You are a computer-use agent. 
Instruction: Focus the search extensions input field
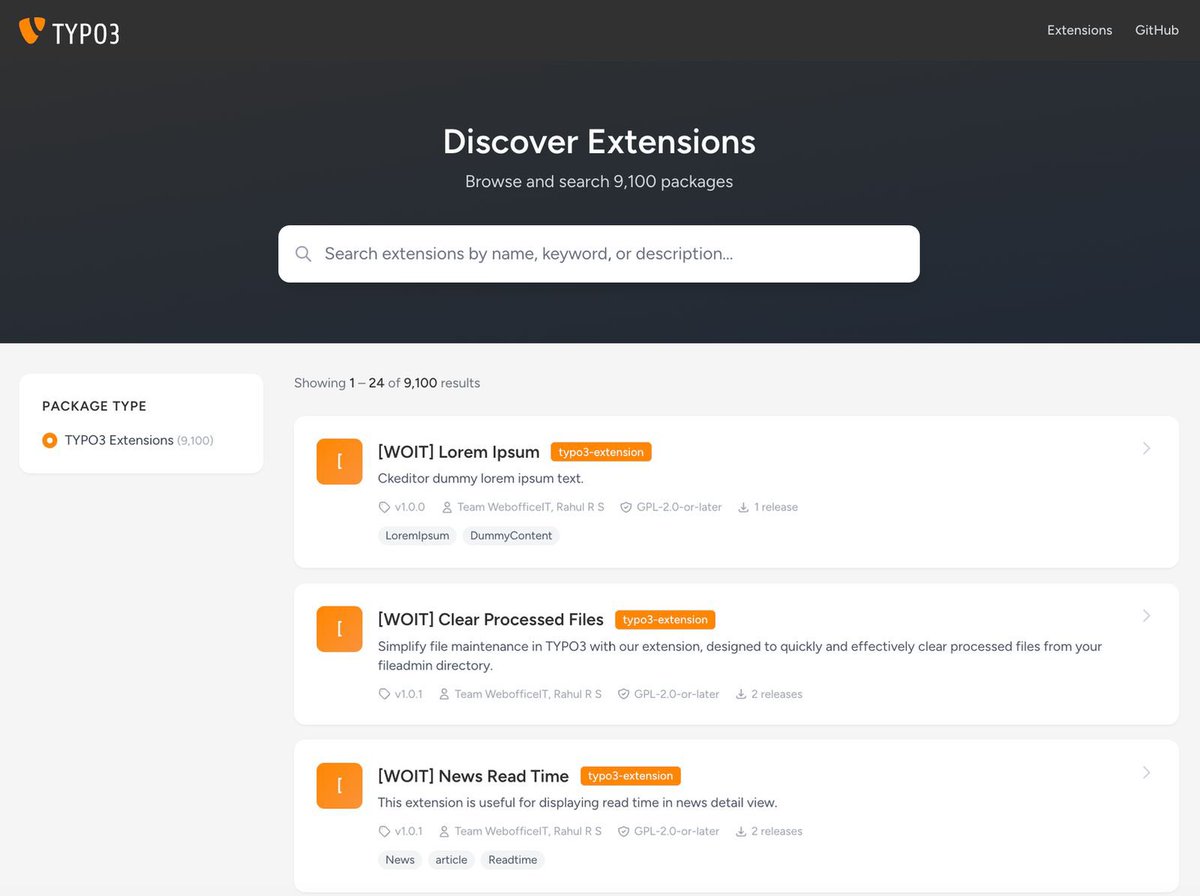tap(598, 254)
